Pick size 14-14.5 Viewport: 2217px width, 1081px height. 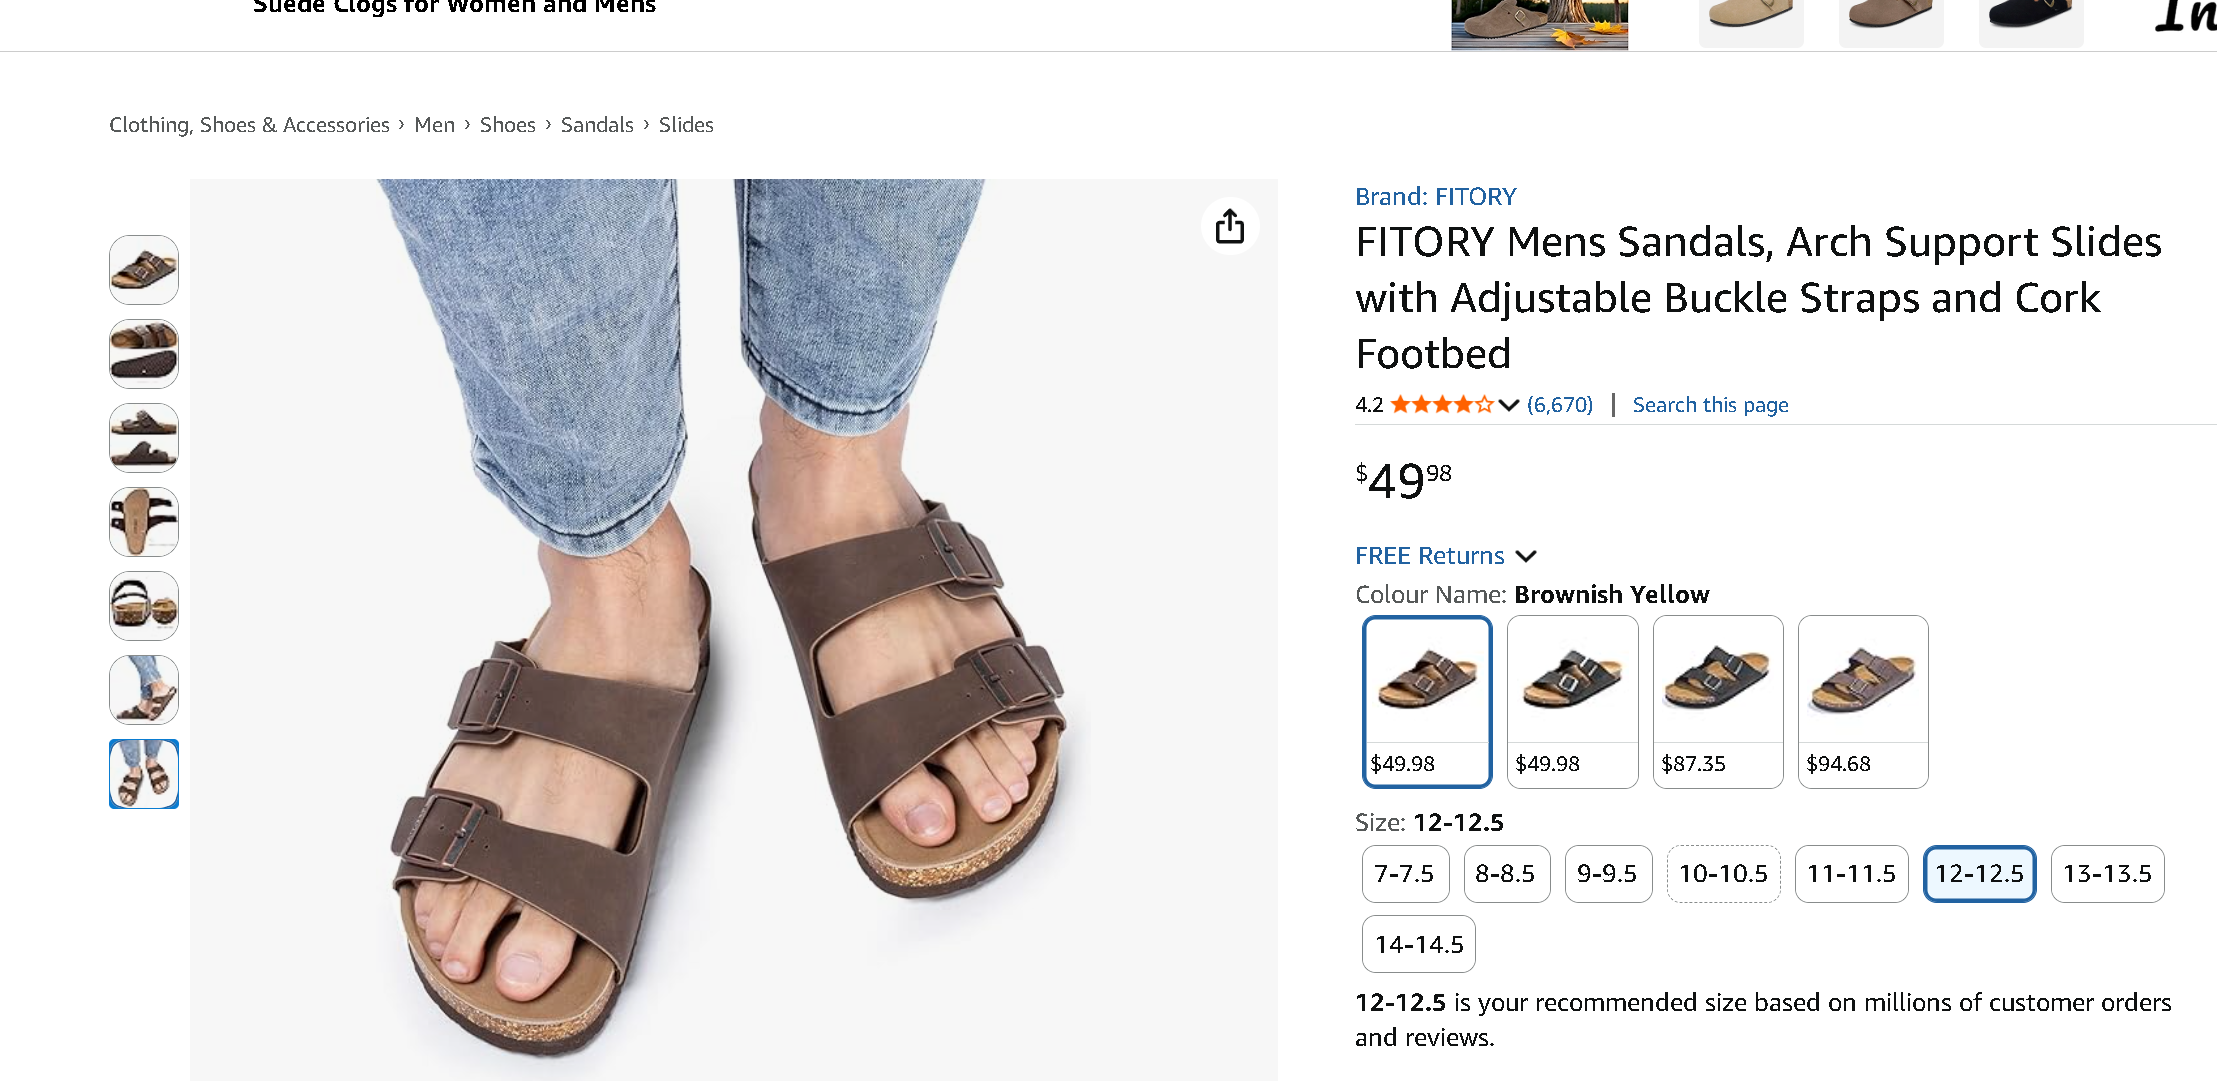point(1418,944)
